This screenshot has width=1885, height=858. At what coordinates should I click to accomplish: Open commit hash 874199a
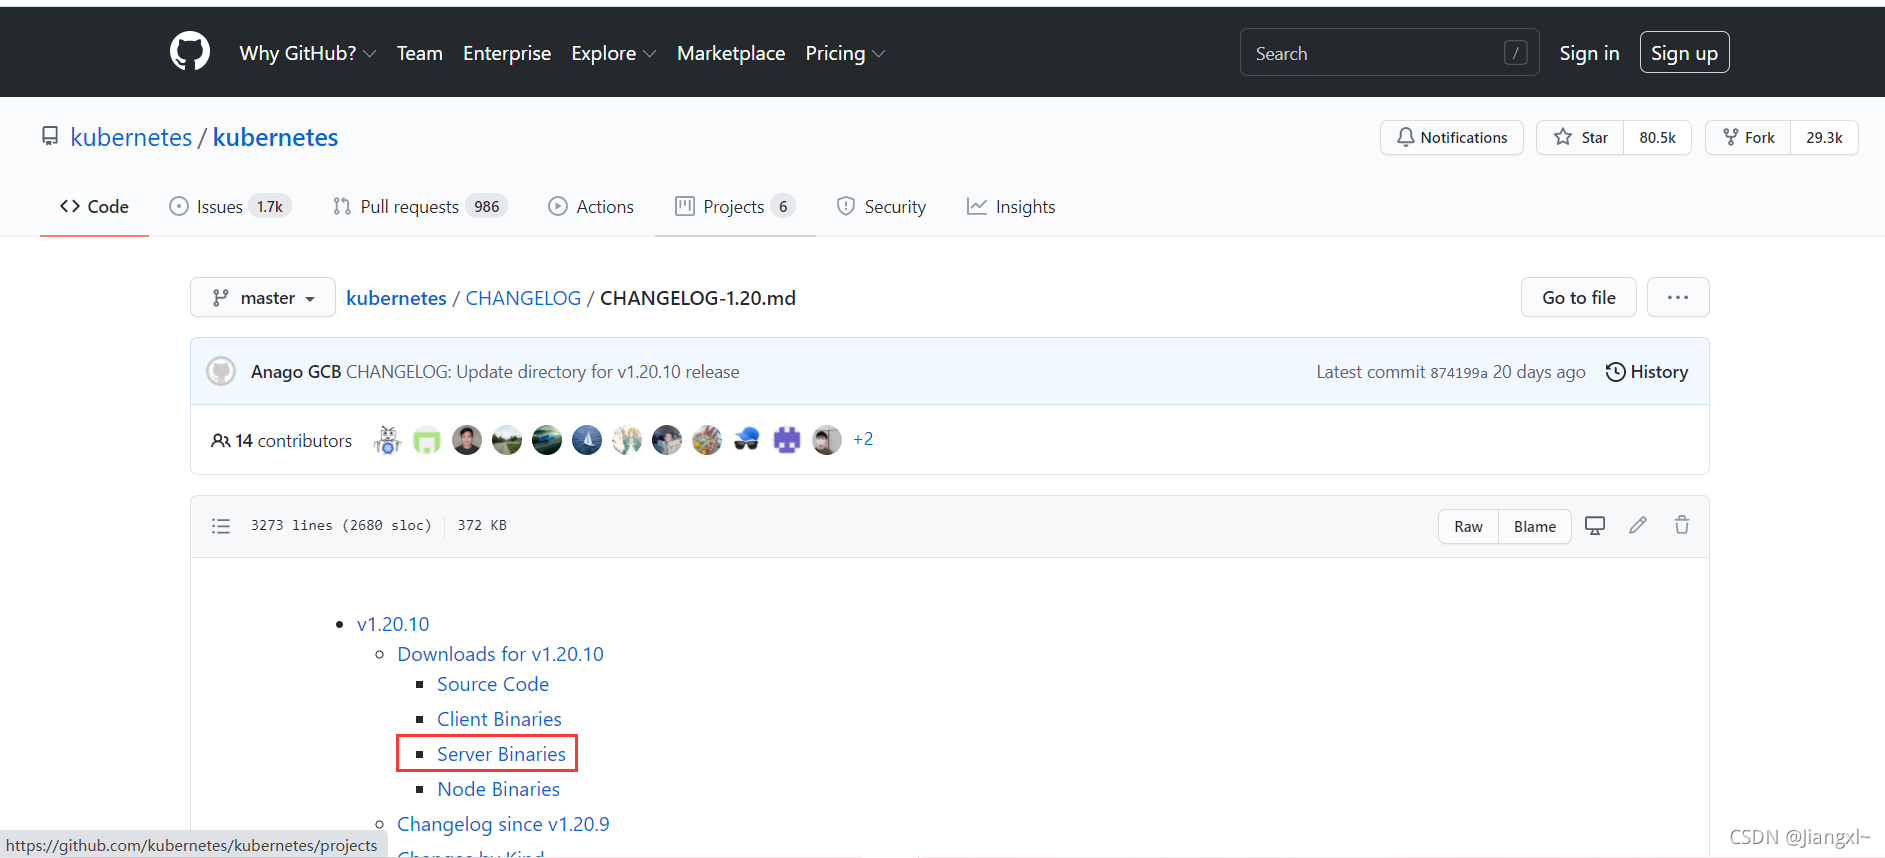[1459, 373]
